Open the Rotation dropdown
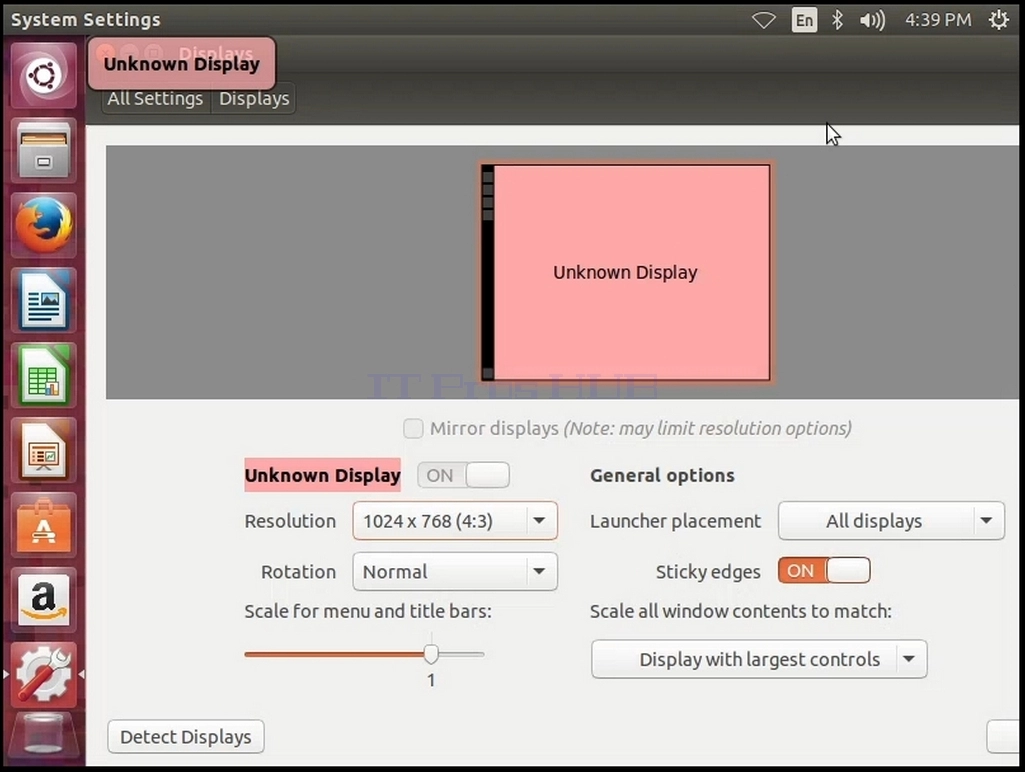 coord(455,572)
